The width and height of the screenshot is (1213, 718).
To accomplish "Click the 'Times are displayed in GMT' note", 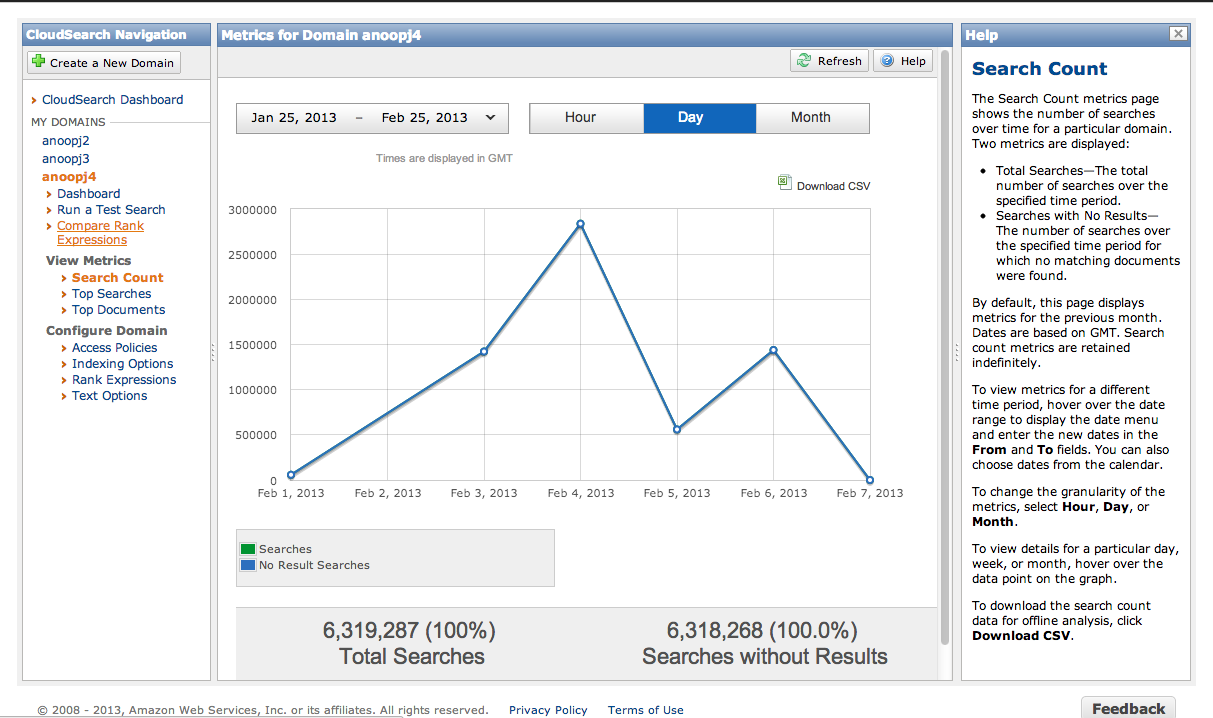I will coord(444,159).
